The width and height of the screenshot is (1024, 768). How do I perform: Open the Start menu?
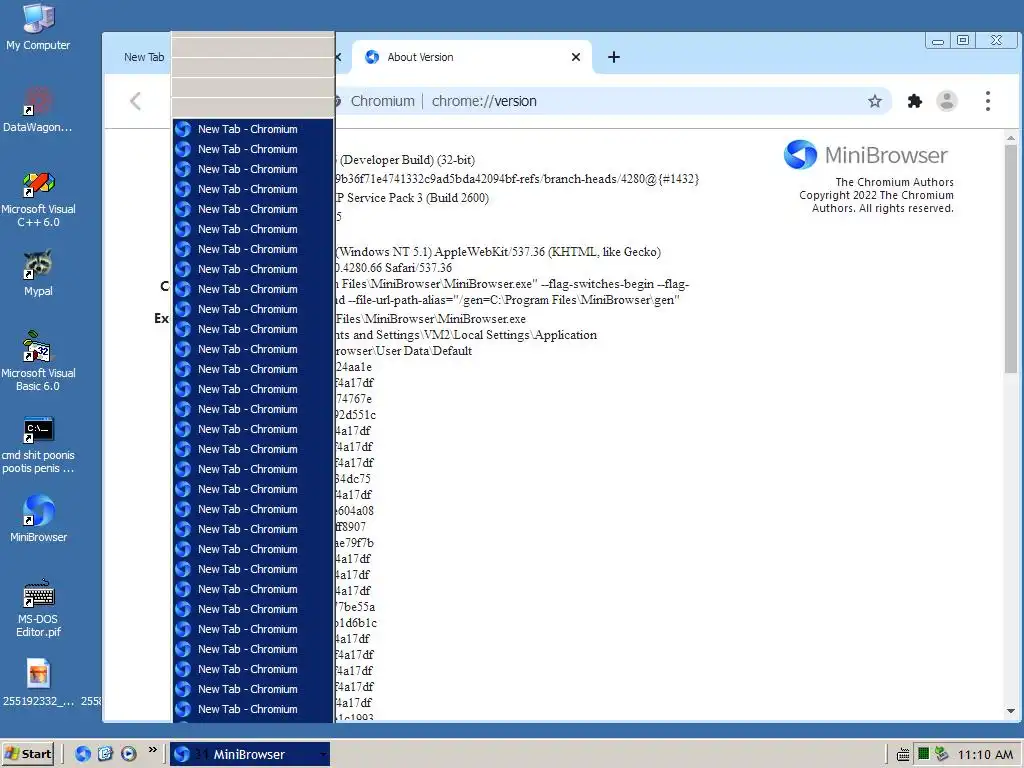pos(28,754)
